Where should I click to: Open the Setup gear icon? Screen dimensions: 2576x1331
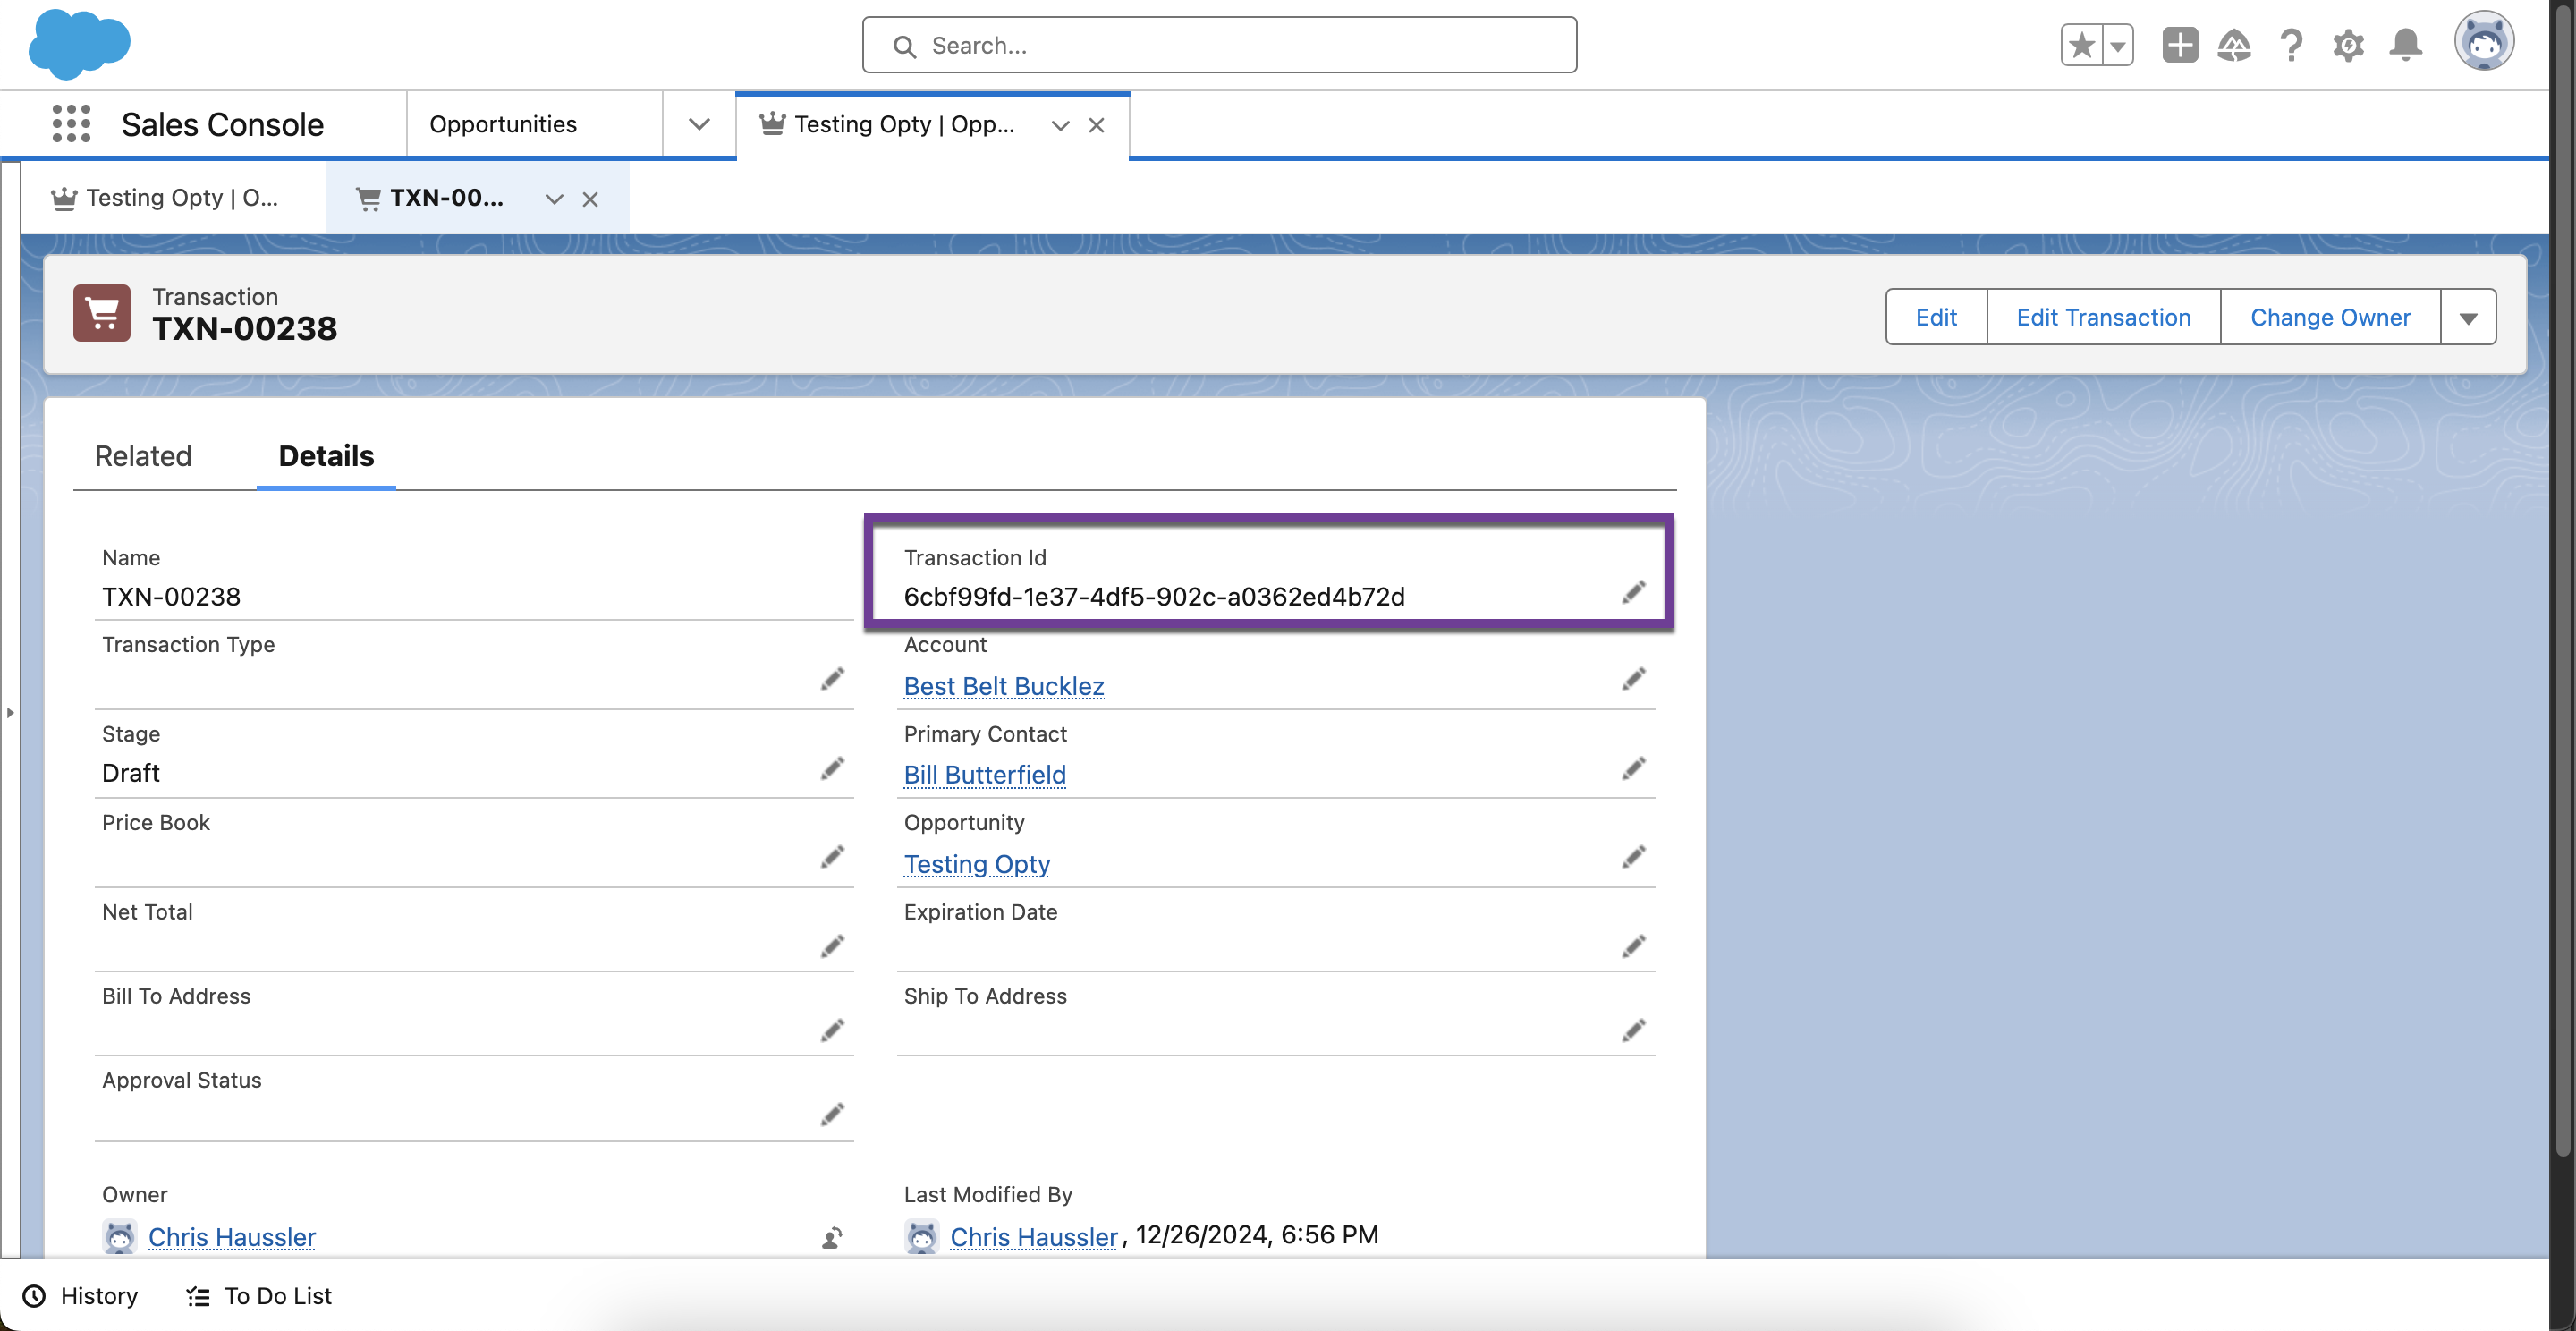2348,45
